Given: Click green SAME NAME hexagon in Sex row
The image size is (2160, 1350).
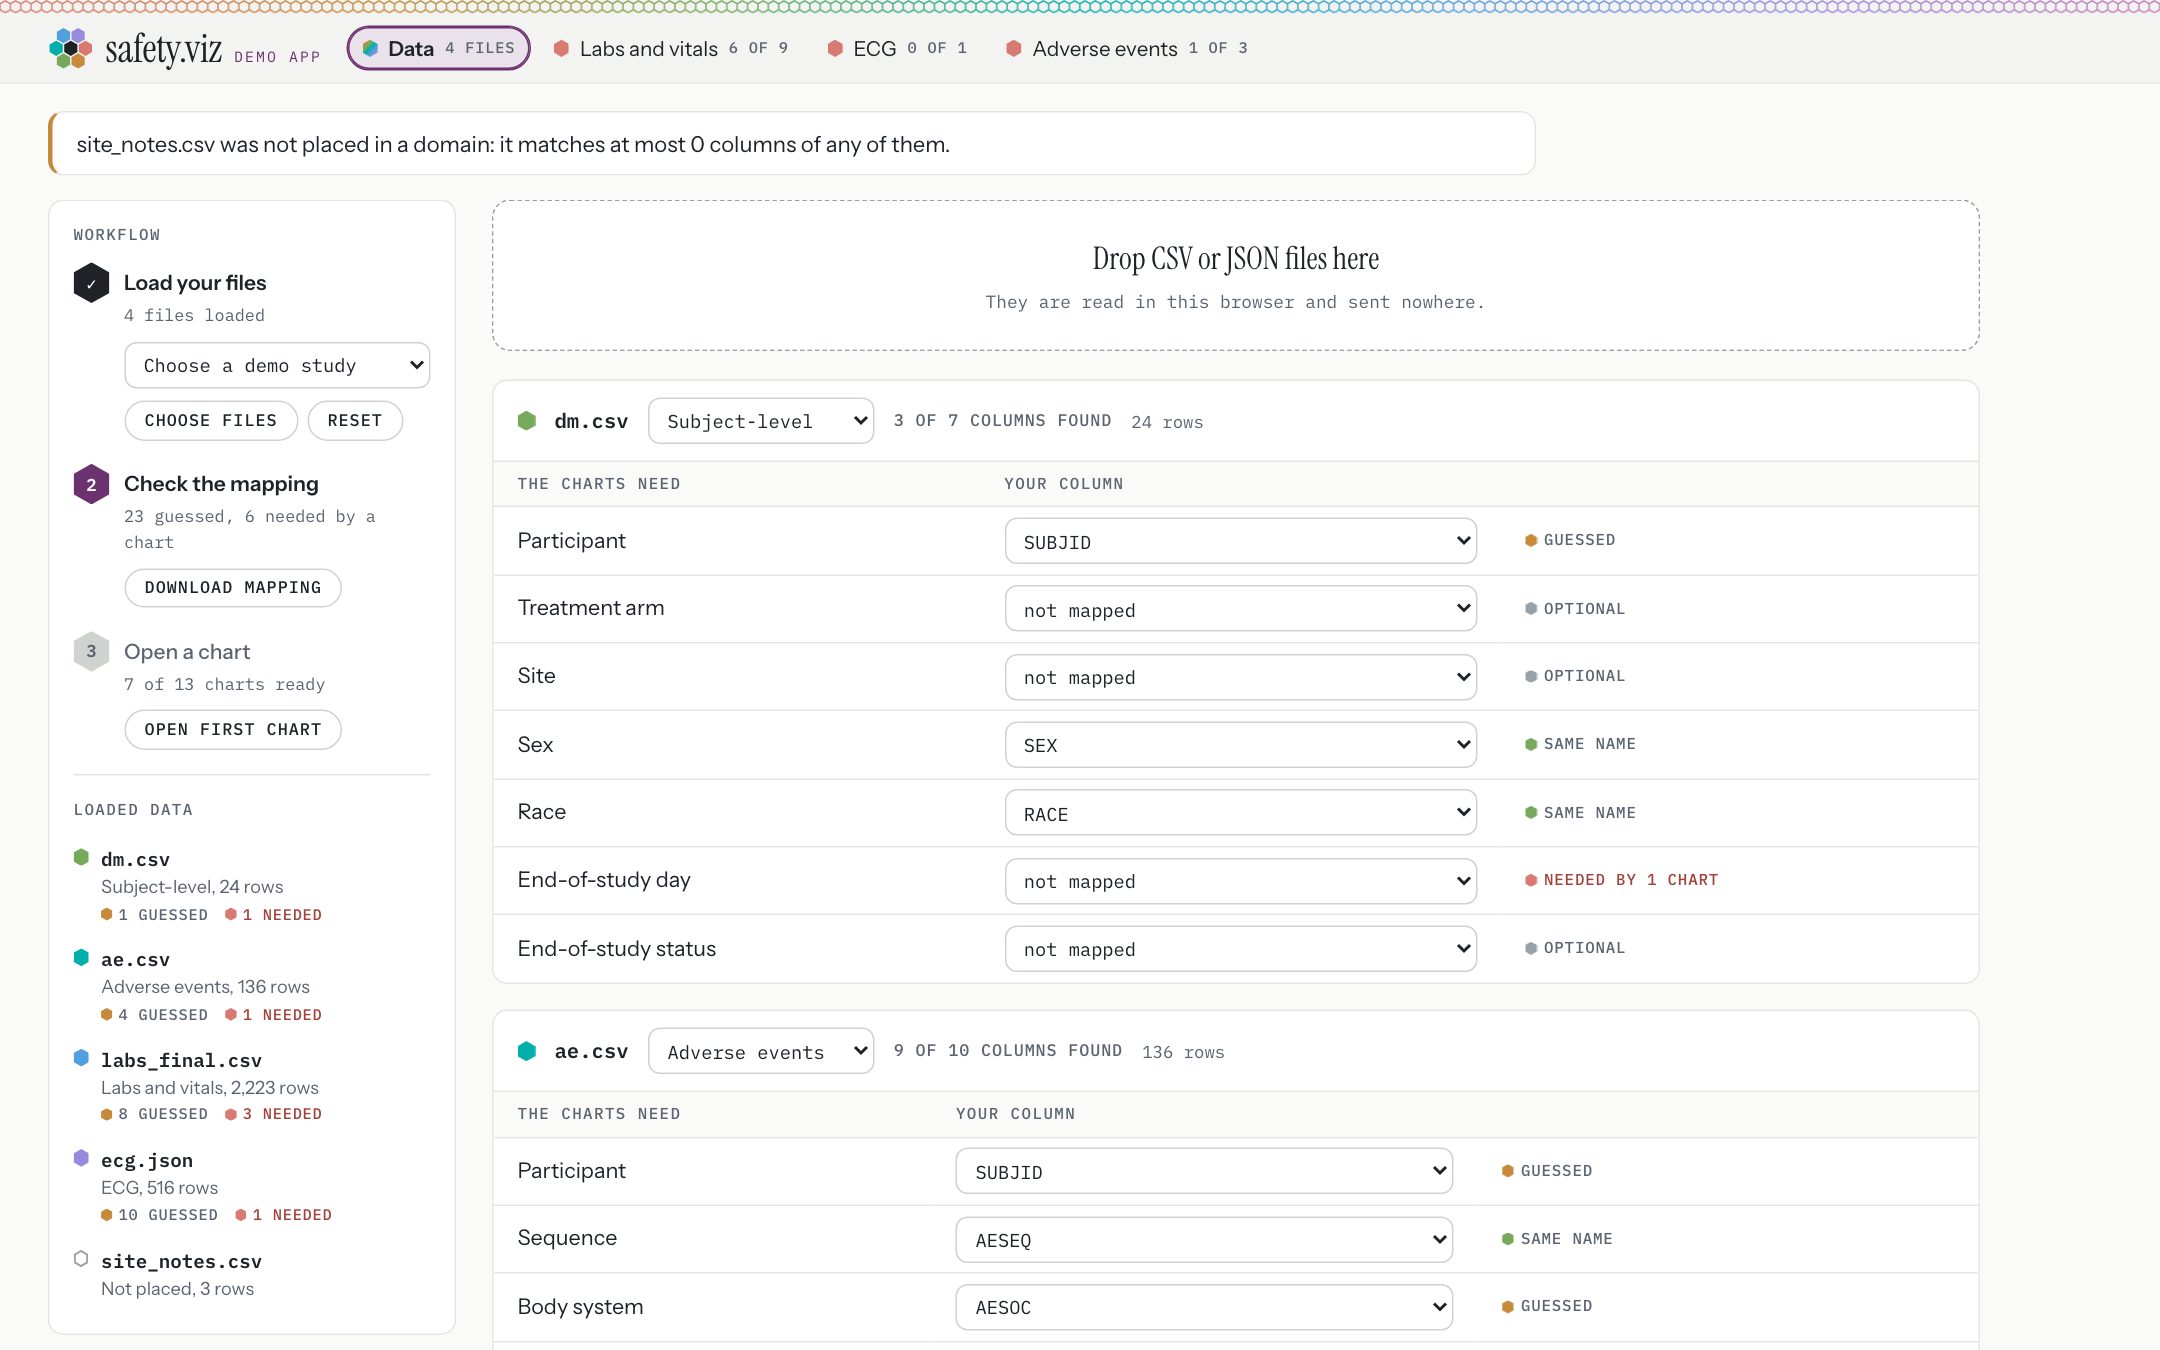Looking at the screenshot, I should point(1531,744).
